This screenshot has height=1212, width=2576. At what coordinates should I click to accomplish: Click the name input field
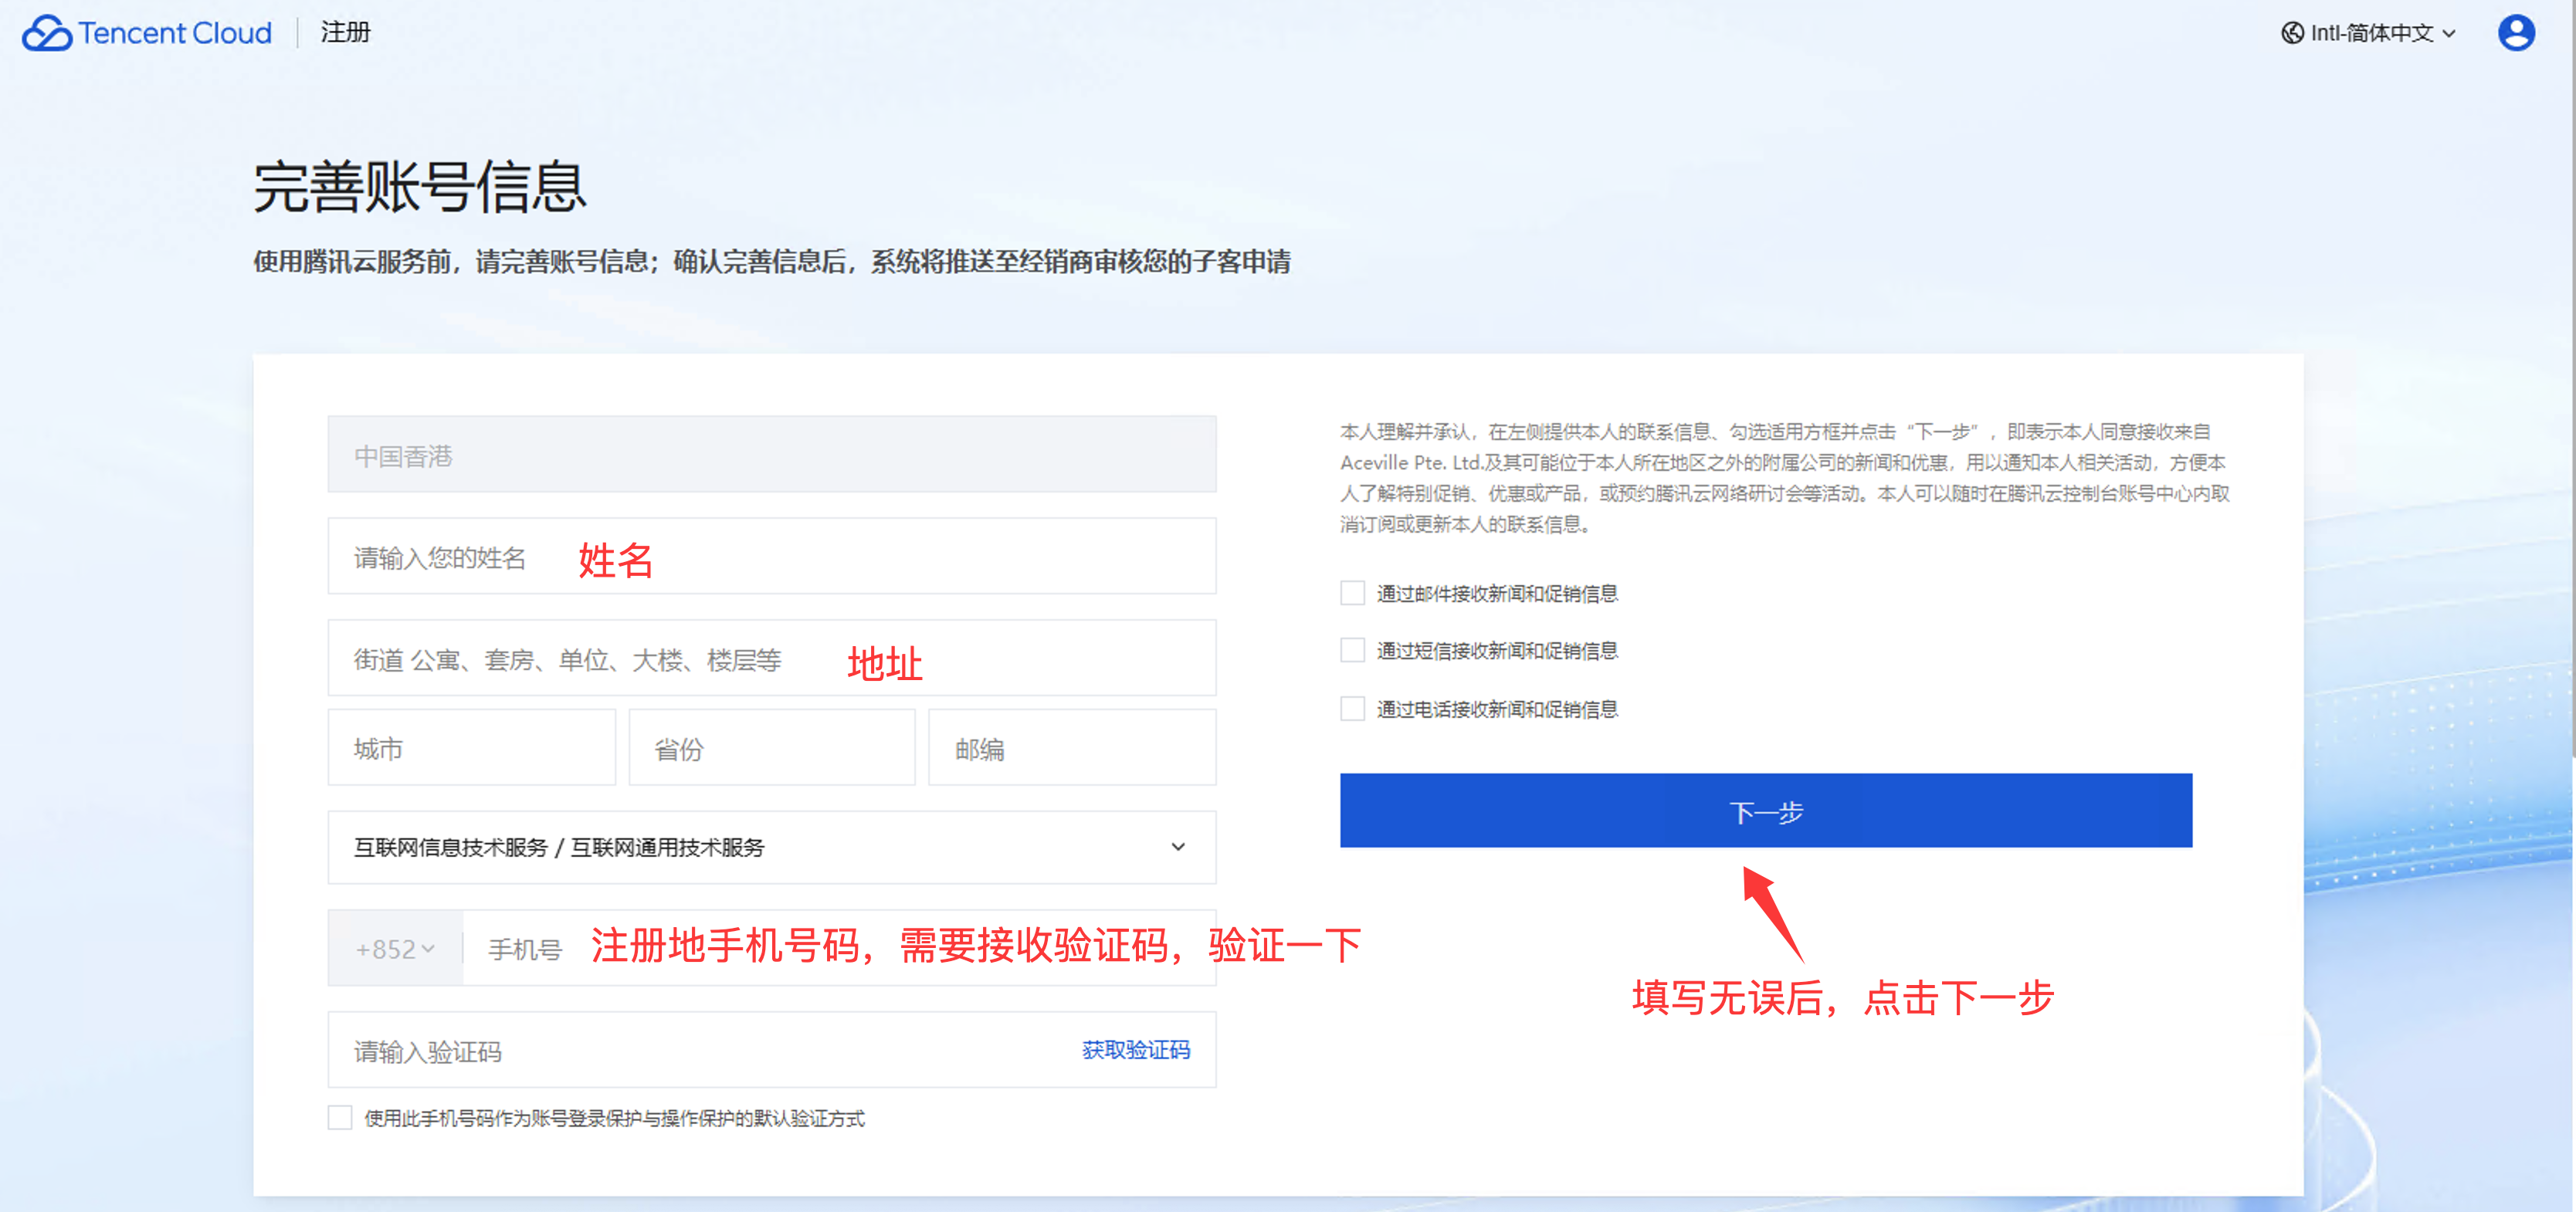click(x=771, y=556)
